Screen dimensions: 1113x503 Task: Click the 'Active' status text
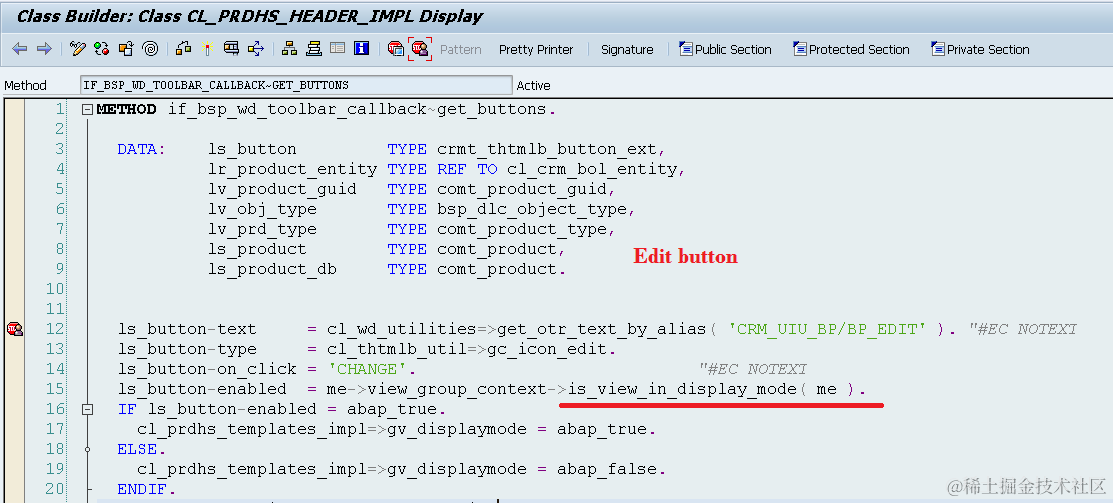coord(533,85)
